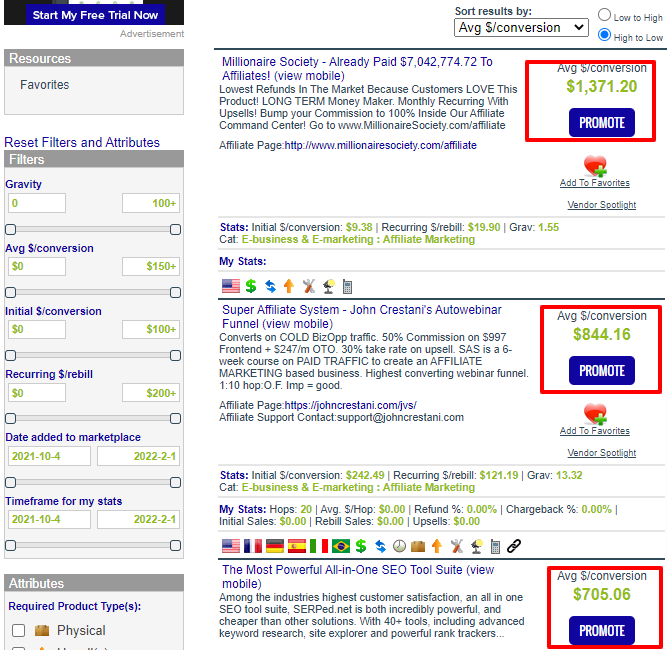Viewport: 667px width, 650px height.
Task: Click the recurring arrows icon under Super Affiliate System
Action: click(x=380, y=546)
